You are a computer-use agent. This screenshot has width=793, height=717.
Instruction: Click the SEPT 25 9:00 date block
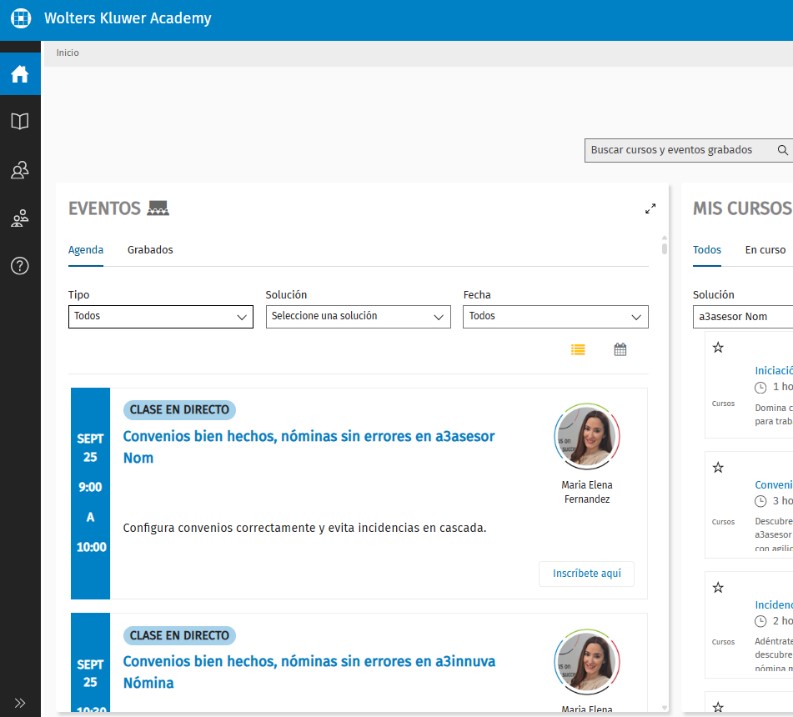(x=91, y=494)
